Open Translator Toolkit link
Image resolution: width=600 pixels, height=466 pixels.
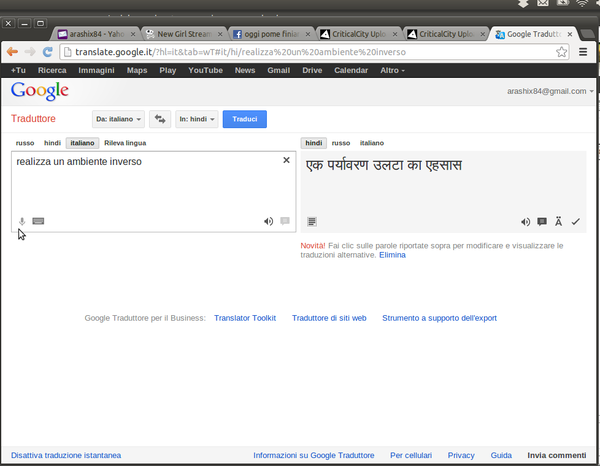tap(245, 318)
